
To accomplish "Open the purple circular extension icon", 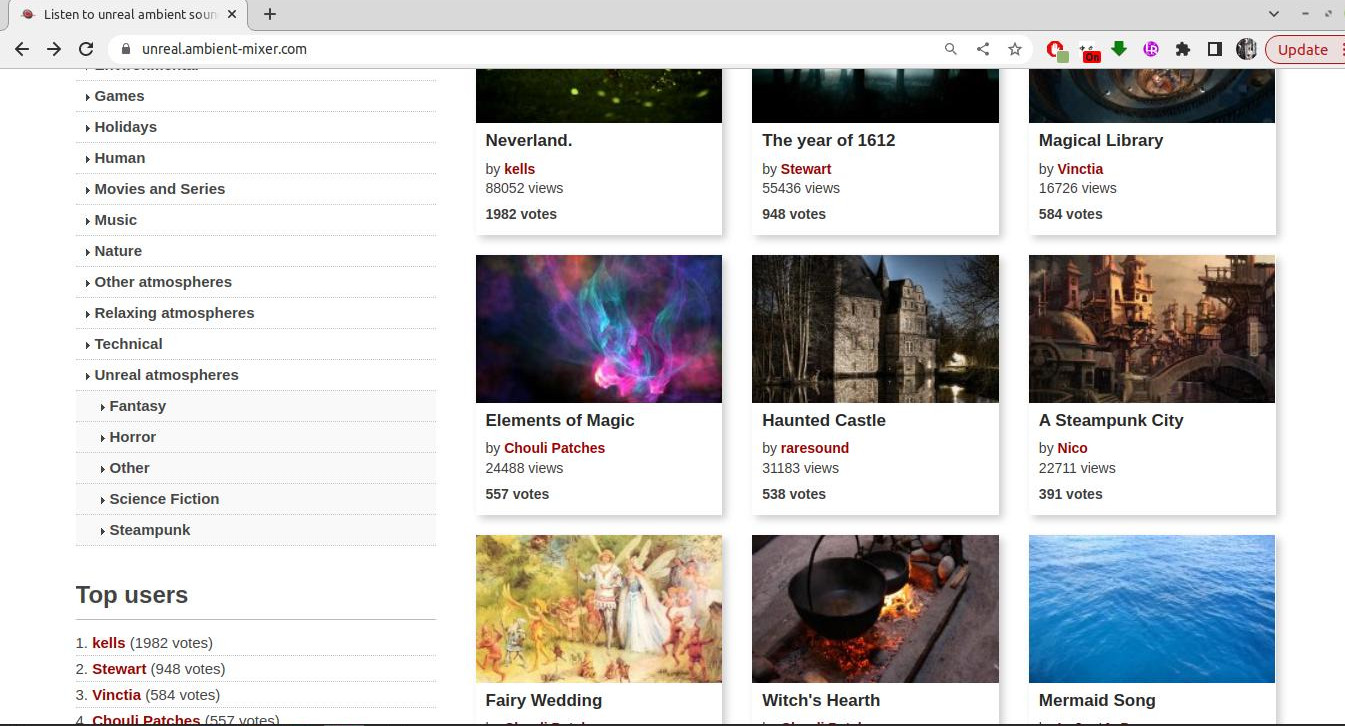I will point(1151,49).
